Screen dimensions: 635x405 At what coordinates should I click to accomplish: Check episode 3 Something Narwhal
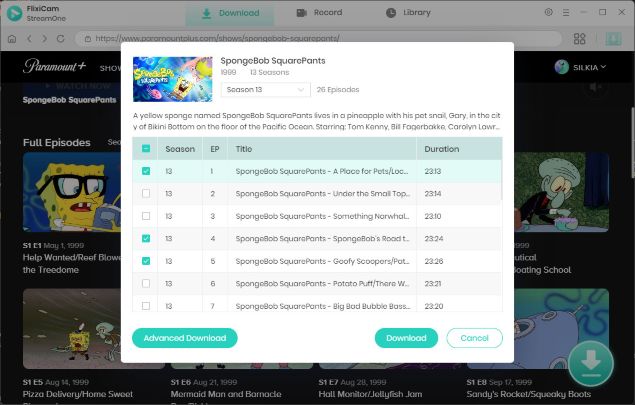pos(146,216)
